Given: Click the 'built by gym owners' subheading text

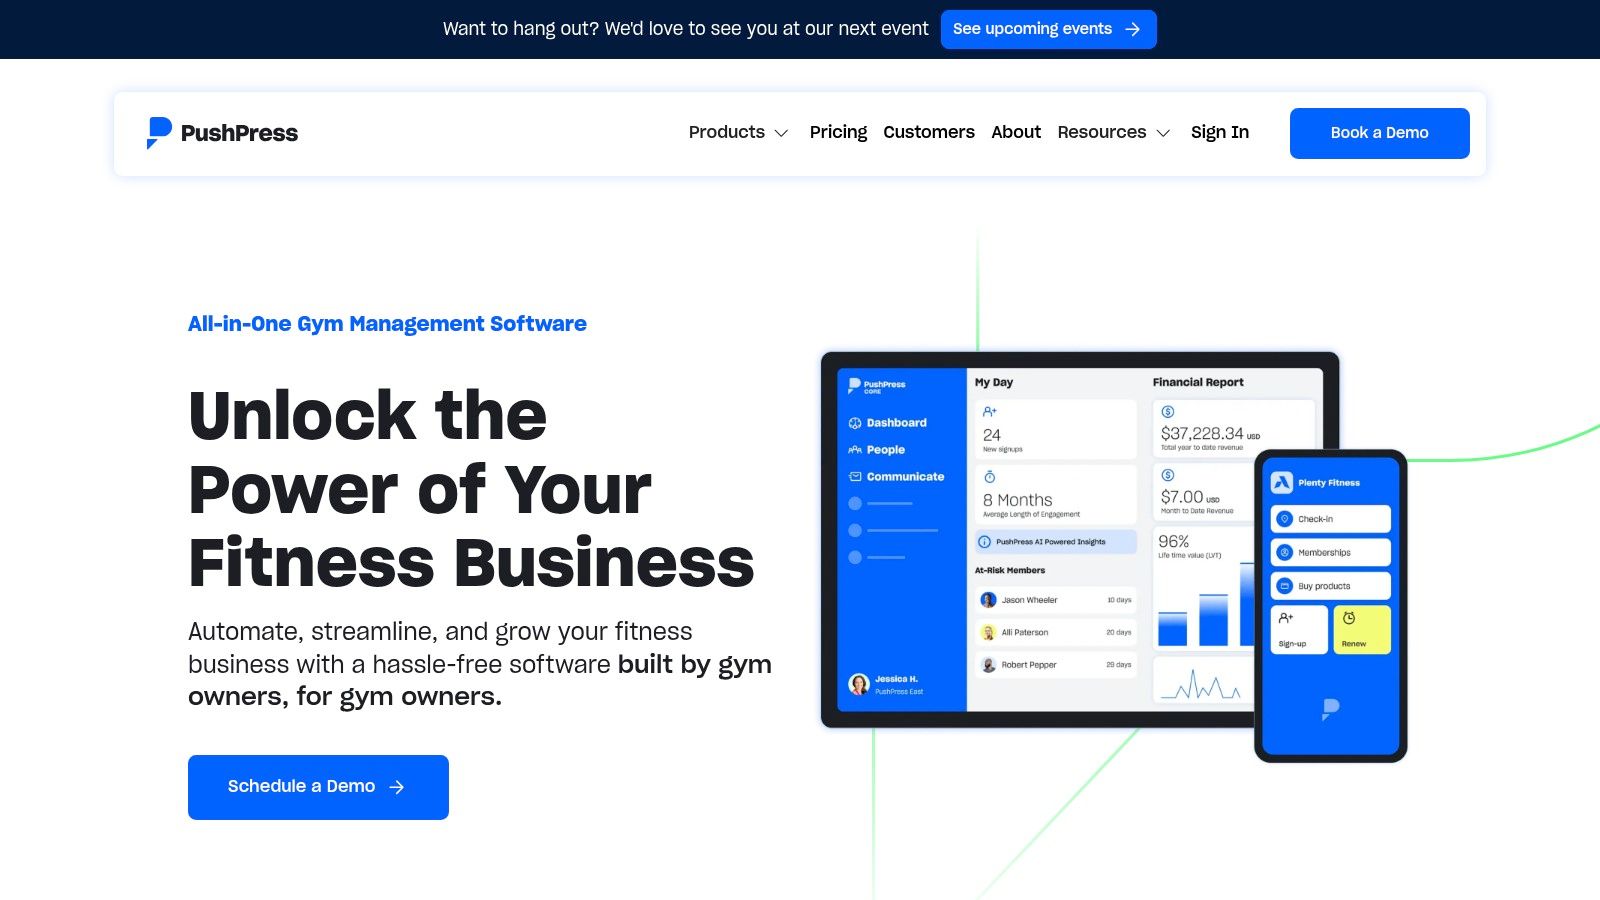Looking at the screenshot, I should [480, 680].
